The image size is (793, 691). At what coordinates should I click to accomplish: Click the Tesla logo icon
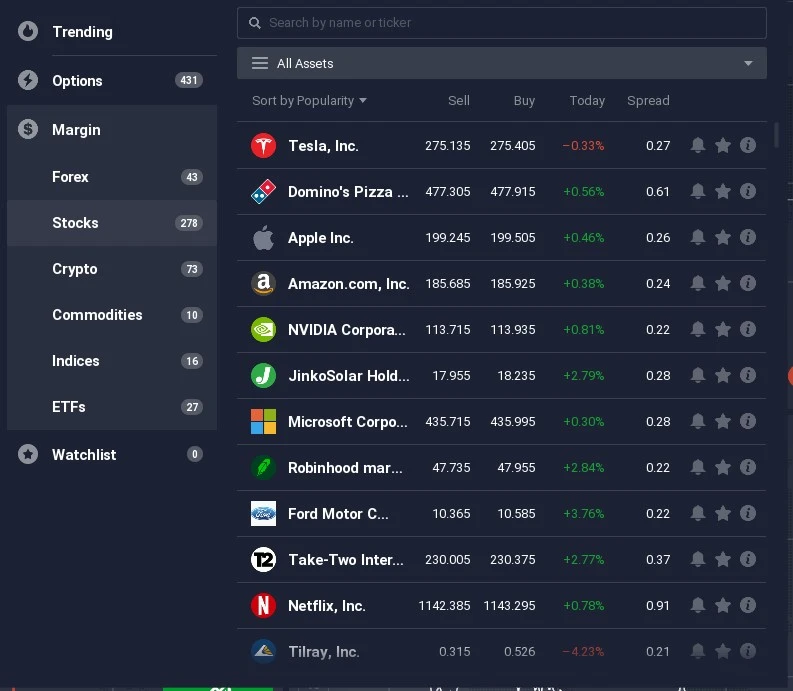pos(263,146)
